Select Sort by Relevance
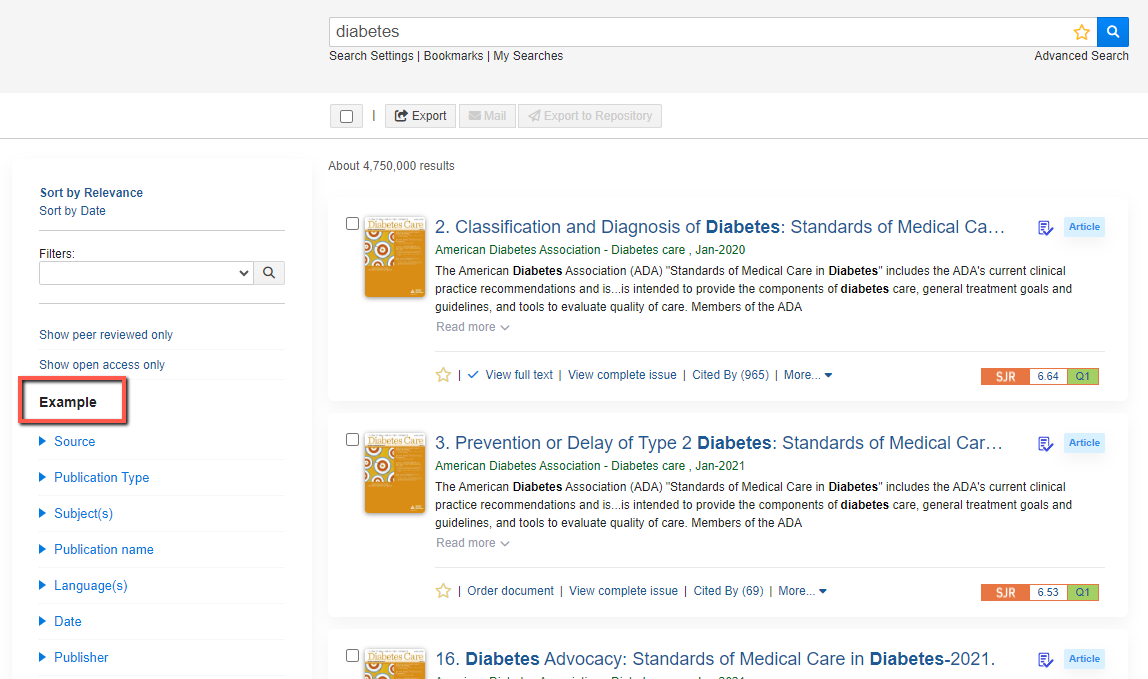Viewport: 1148px width, 679px height. tap(91, 193)
